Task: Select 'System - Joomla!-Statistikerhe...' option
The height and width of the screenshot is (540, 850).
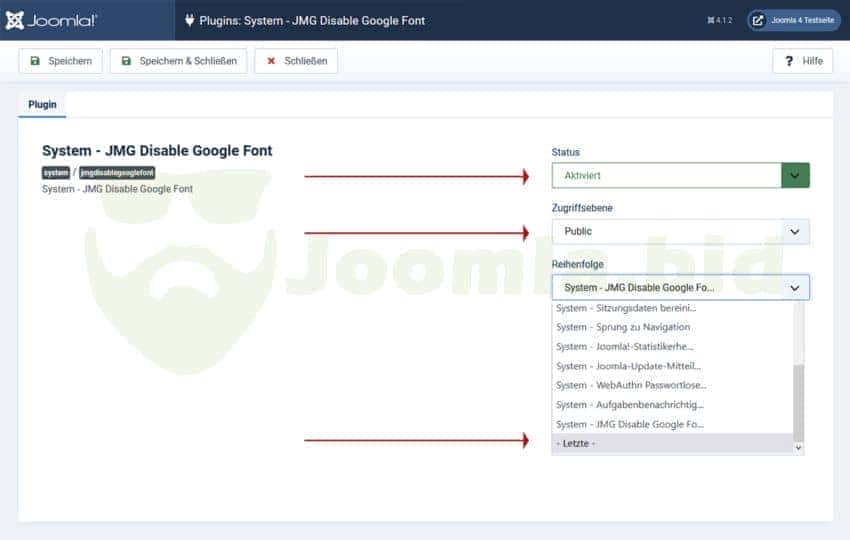Action: tap(672, 346)
